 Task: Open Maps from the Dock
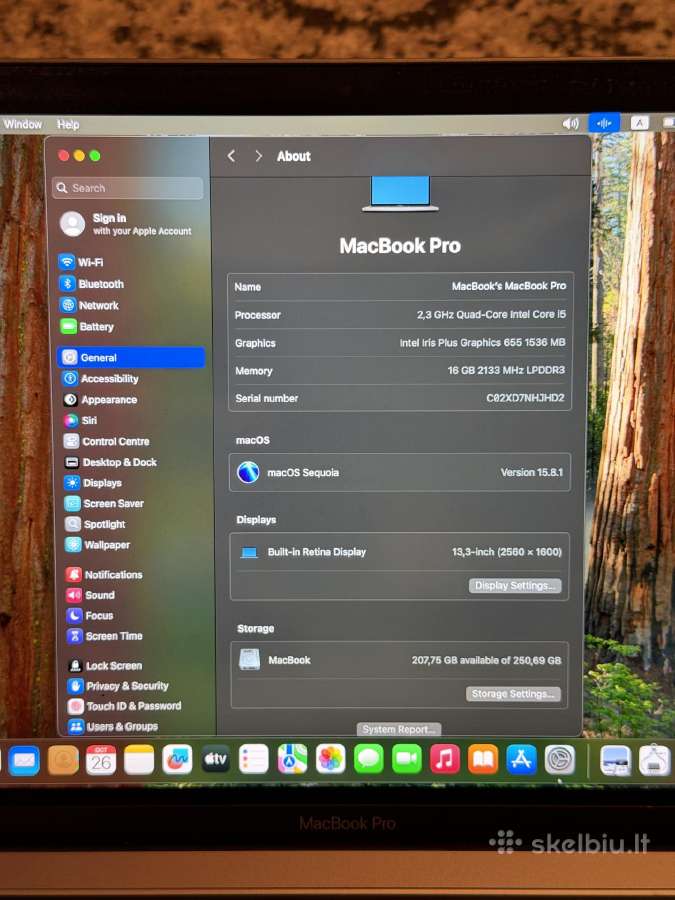point(292,759)
